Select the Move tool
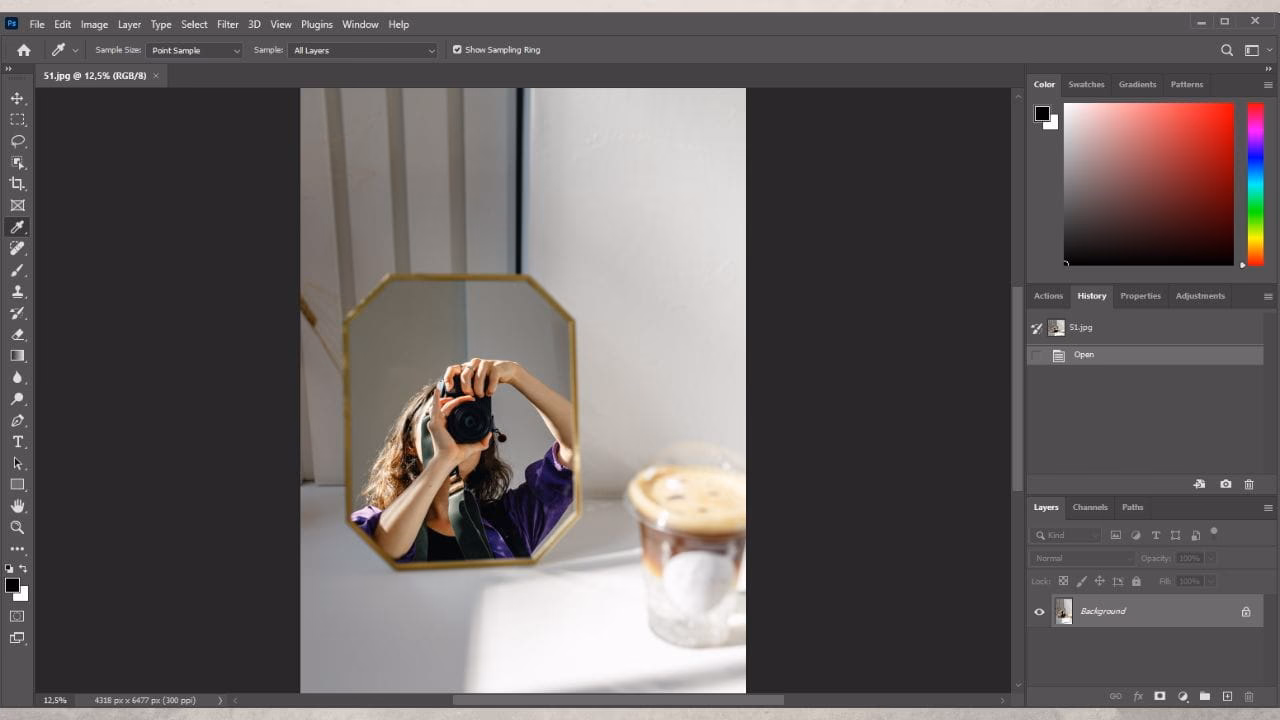The height and width of the screenshot is (720, 1280). click(16, 98)
